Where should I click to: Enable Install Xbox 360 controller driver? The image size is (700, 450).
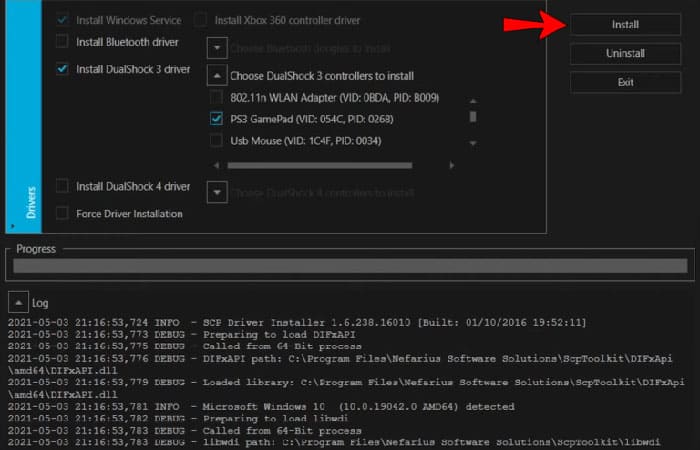tap(200, 20)
